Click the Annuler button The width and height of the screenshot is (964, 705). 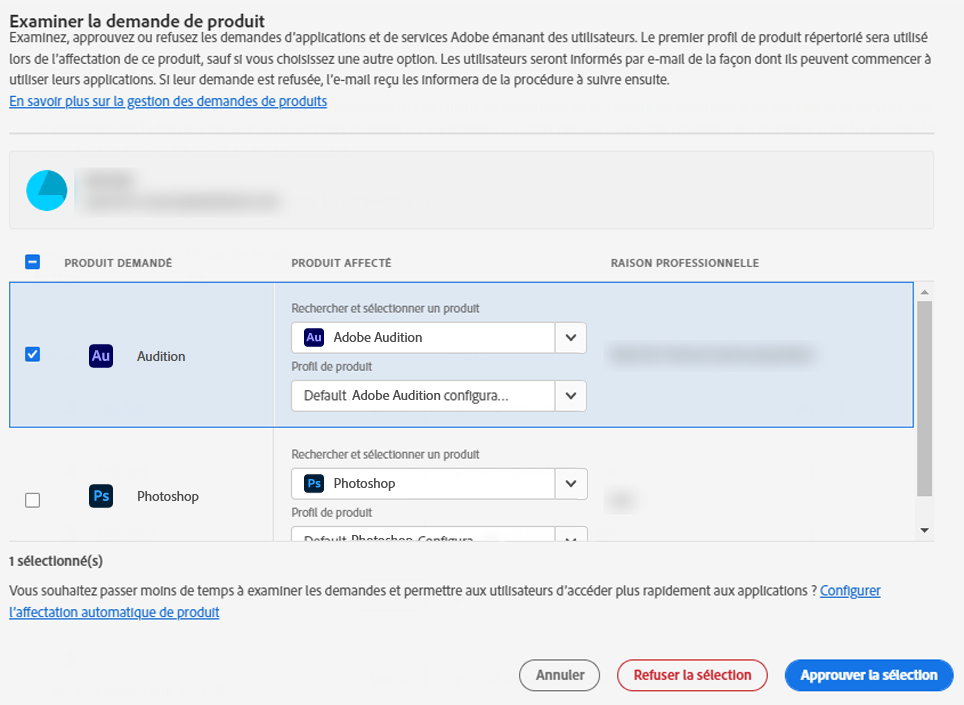(x=559, y=675)
